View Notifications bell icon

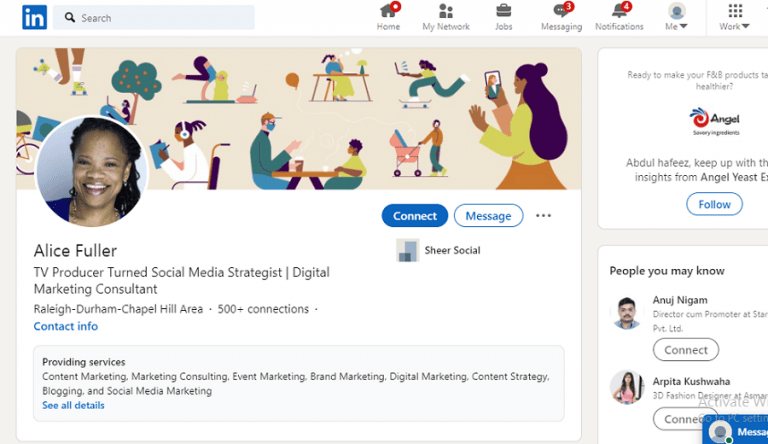click(x=619, y=12)
